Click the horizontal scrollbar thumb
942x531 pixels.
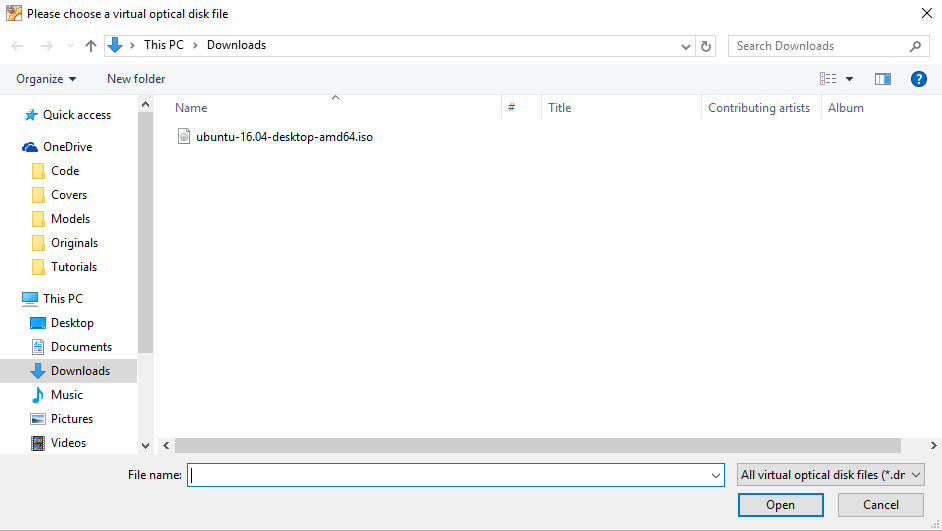(x=538, y=446)
